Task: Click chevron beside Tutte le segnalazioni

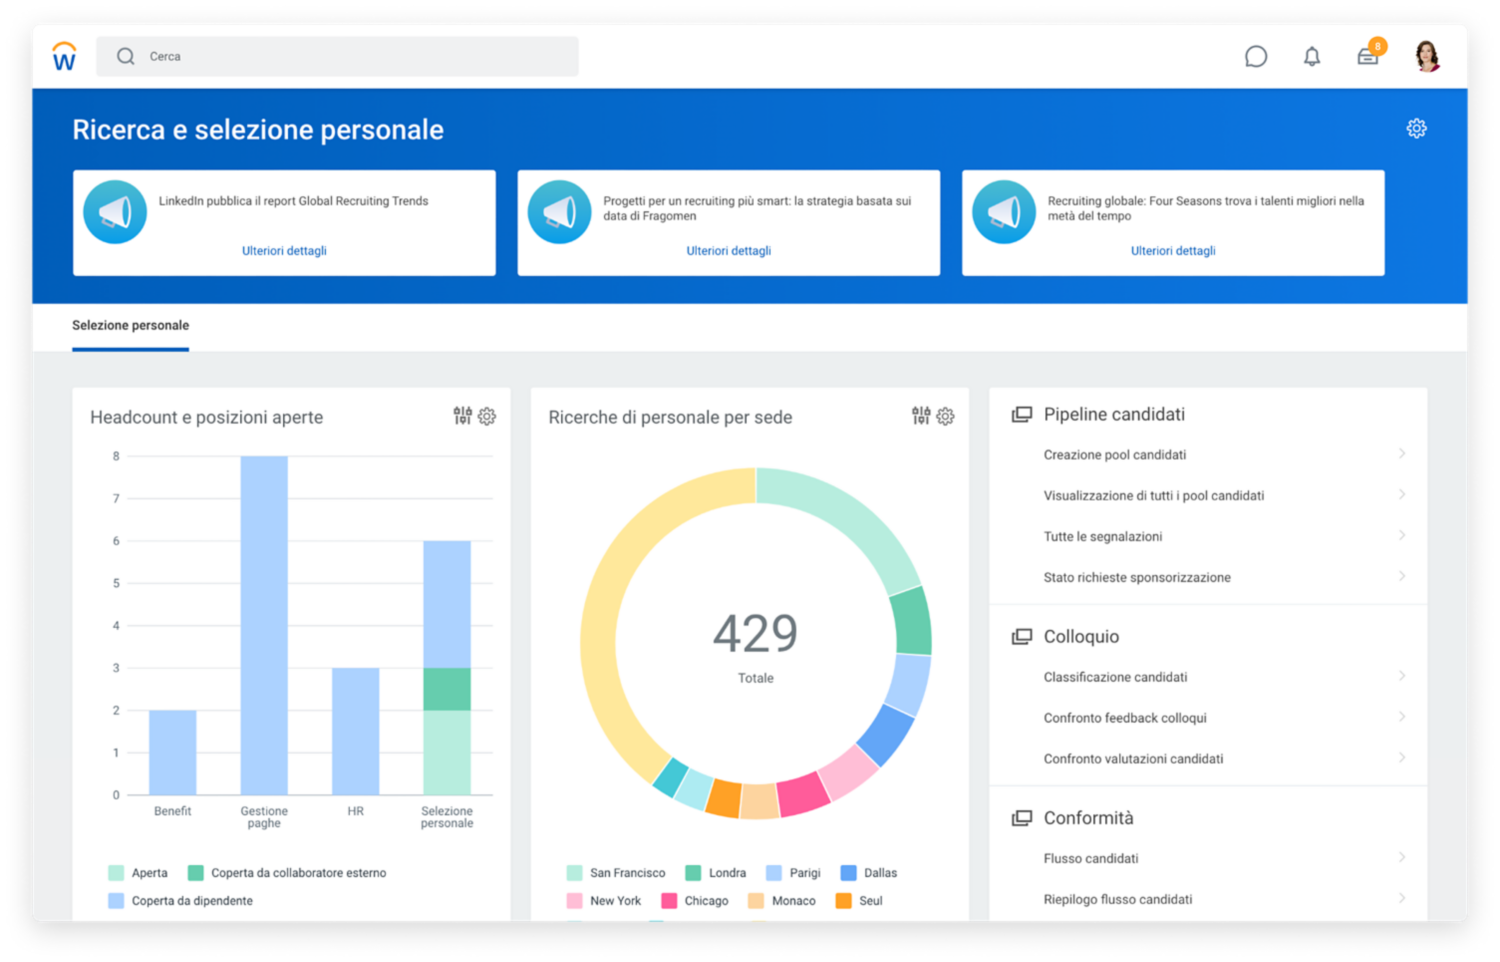Action: point(1402,536)
